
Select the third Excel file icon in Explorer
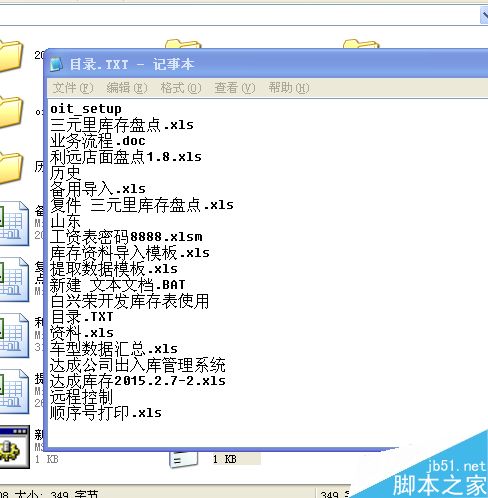pos(14,336)
